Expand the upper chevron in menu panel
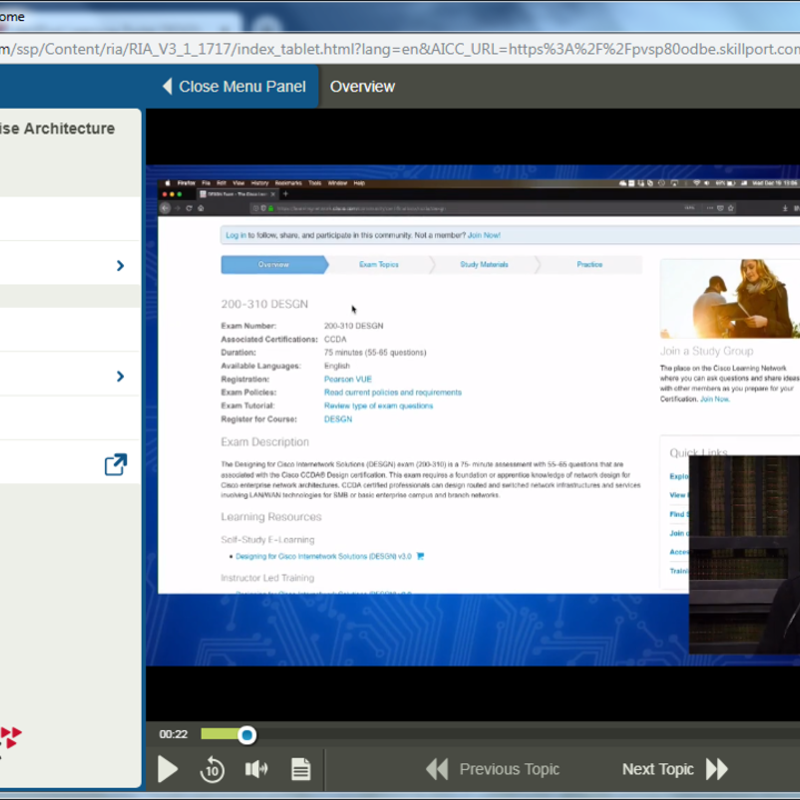Viewport: 800px width, 800px height. 120,265
